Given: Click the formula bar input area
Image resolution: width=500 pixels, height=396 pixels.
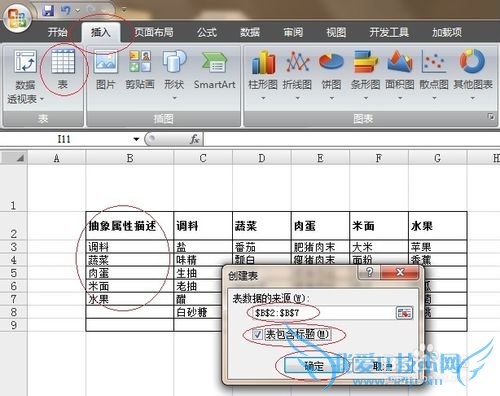Looking at the screenshot, I should 352,139.
